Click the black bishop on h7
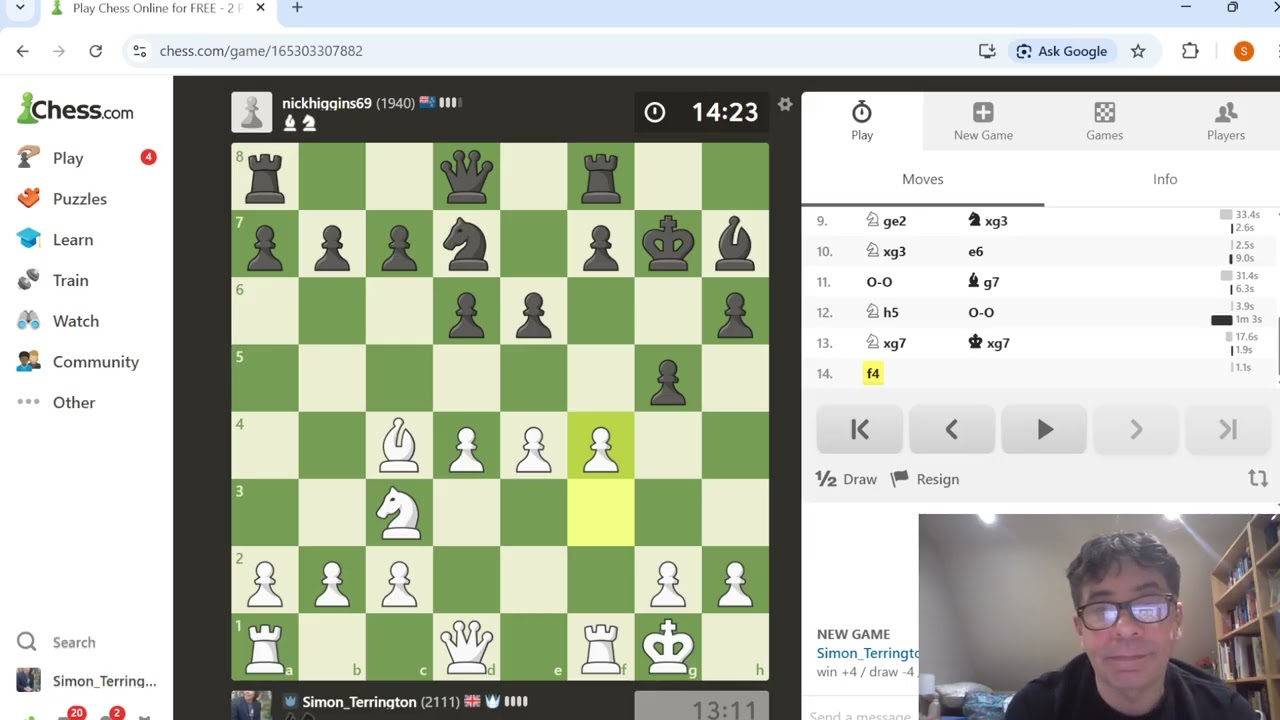Screen dimensions: 1280x720 point(735,243)
